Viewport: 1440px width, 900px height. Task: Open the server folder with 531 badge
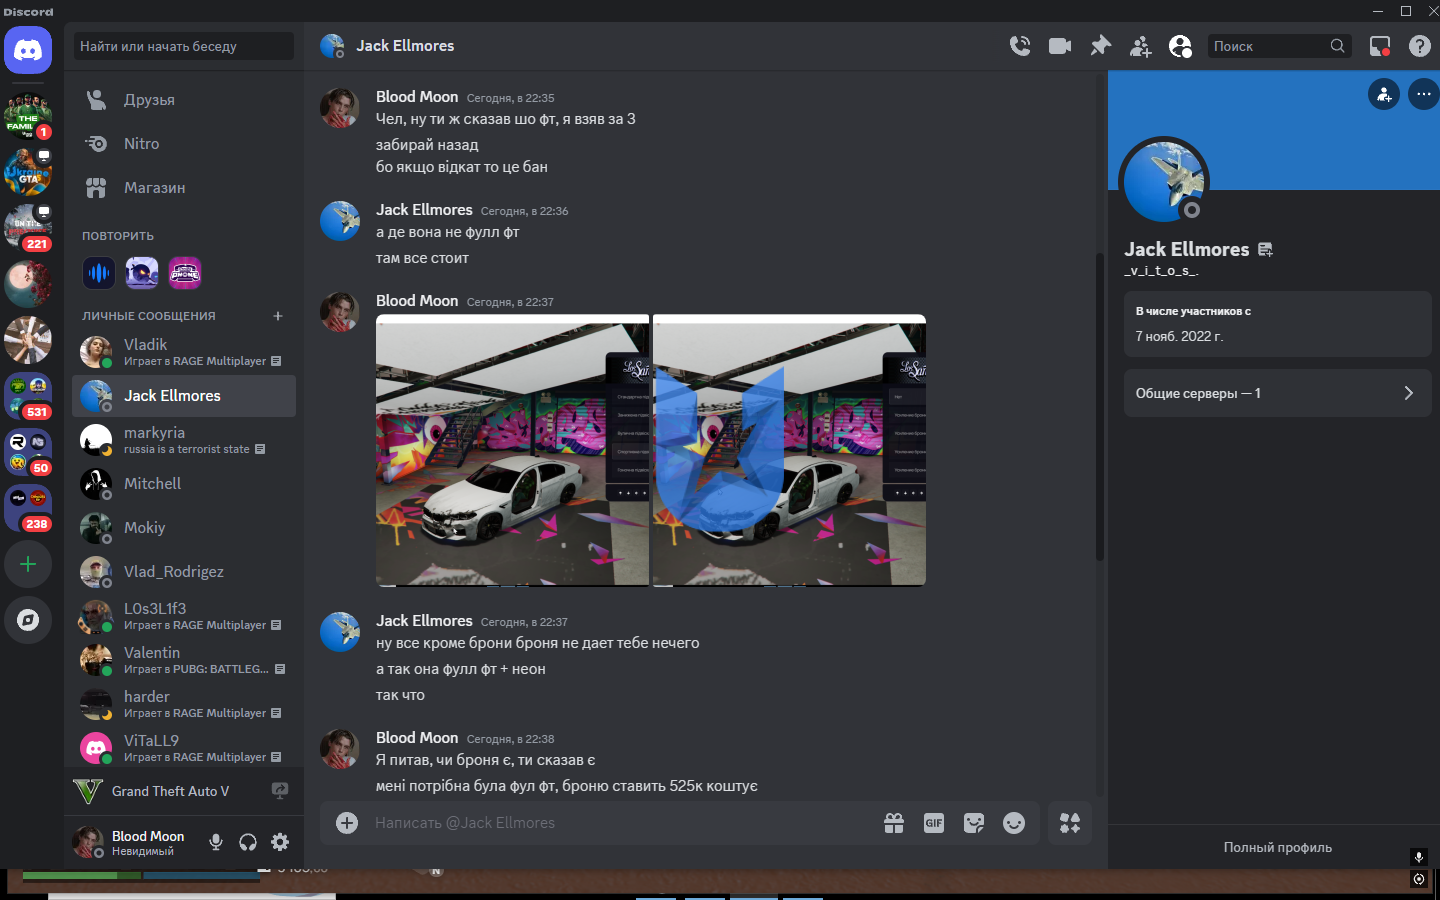coord(28,396)
